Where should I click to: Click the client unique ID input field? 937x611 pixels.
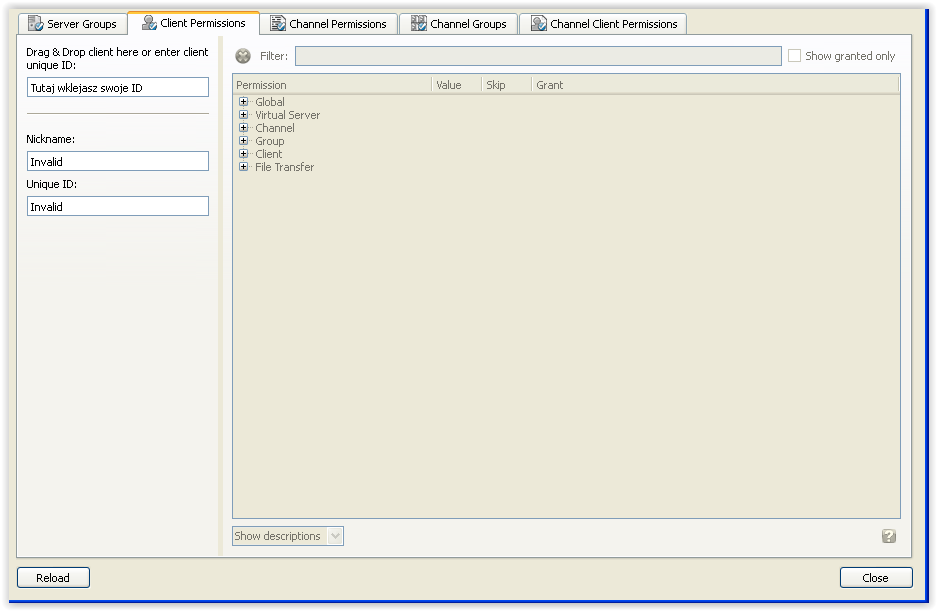coord(118,87)
